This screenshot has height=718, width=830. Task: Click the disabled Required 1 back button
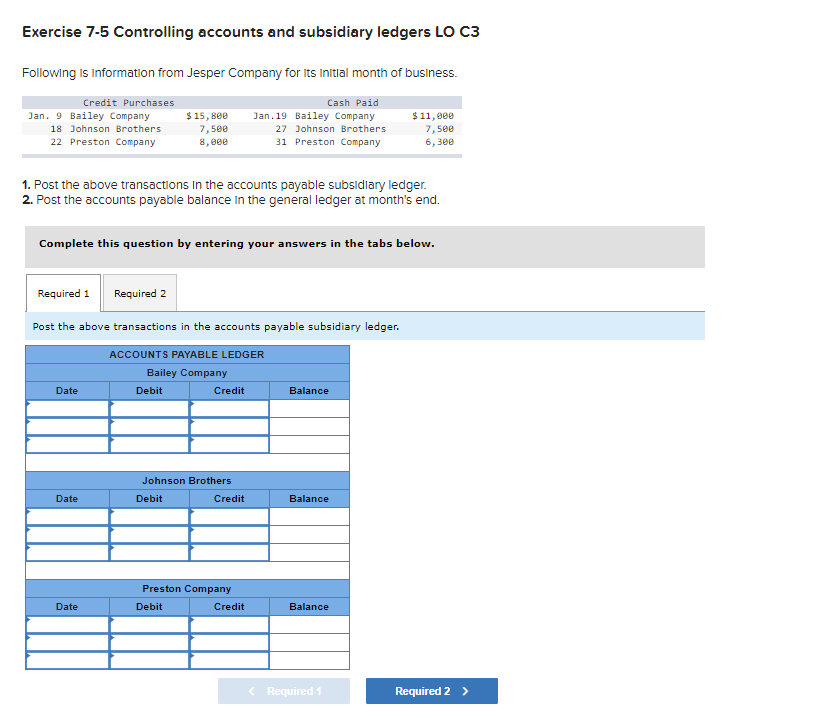click(283, 690)
